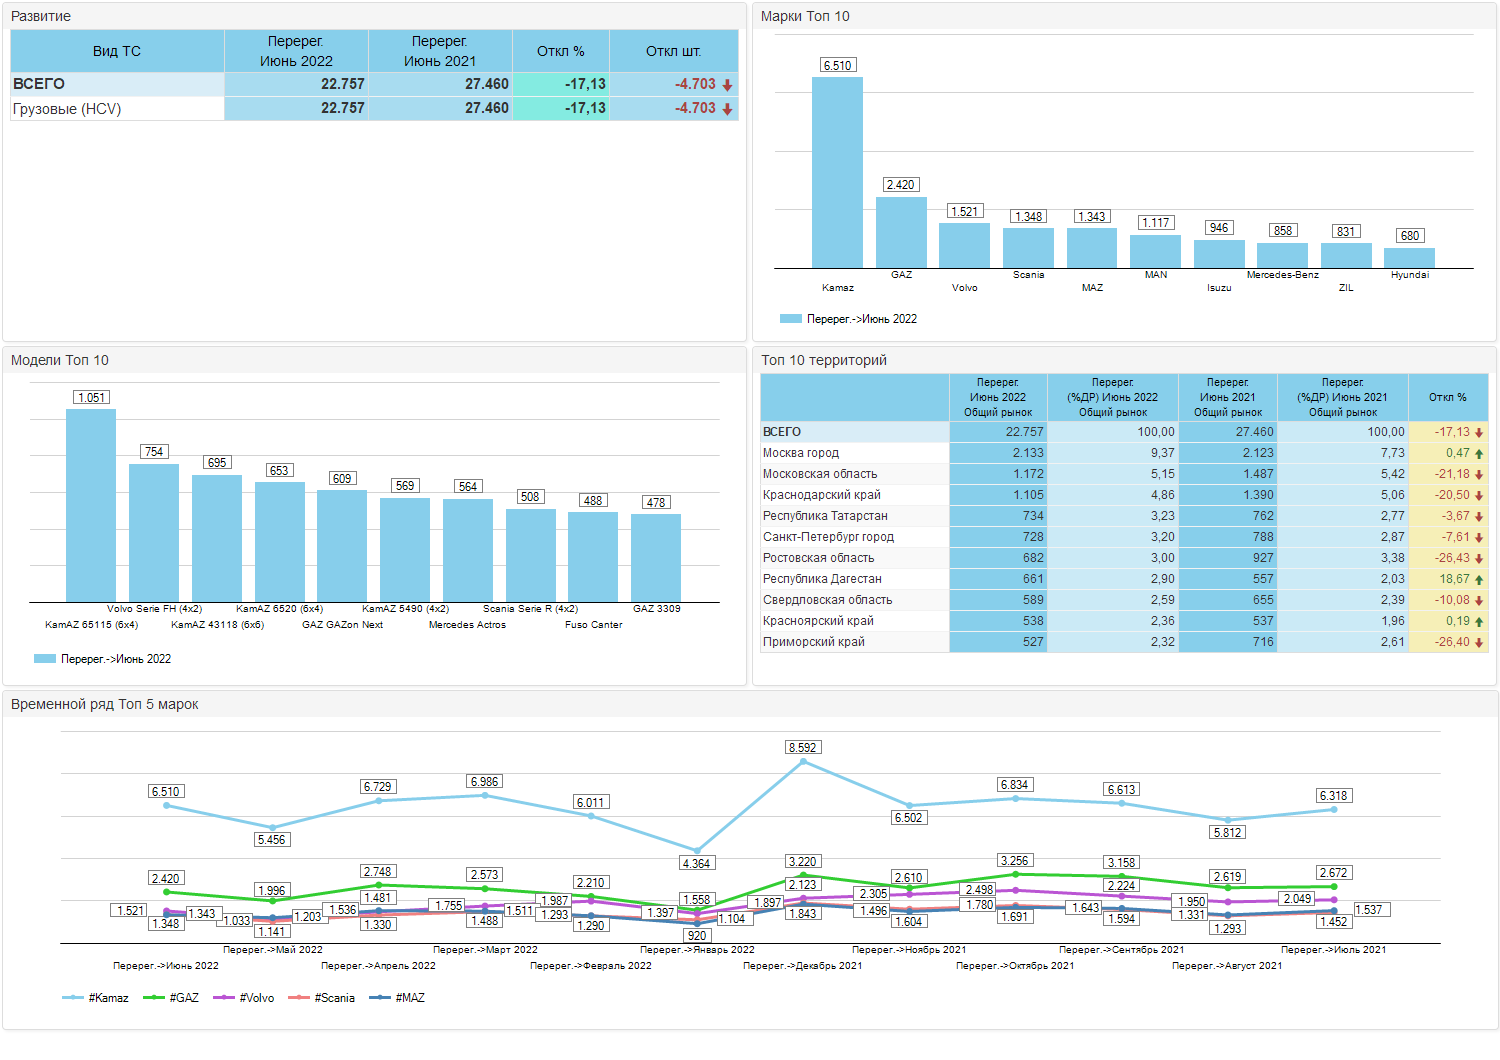Image resolution: width=1500 pixels, height=1060 pixels.
Task: Select the Республика Татарстан row
Action: point(1124,516)
